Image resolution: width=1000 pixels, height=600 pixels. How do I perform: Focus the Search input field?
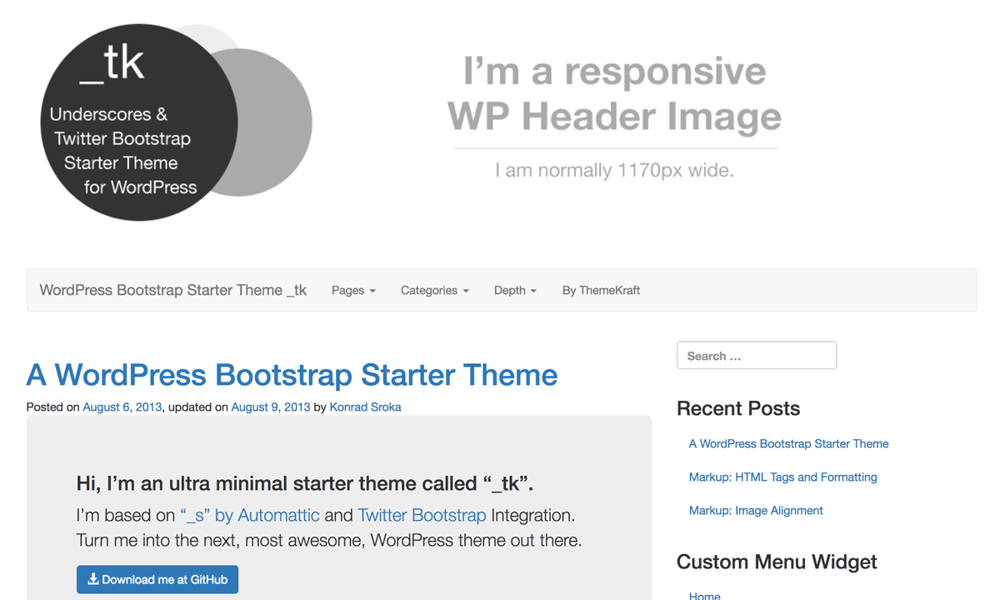pyautogui.click(x=756, y=356)
